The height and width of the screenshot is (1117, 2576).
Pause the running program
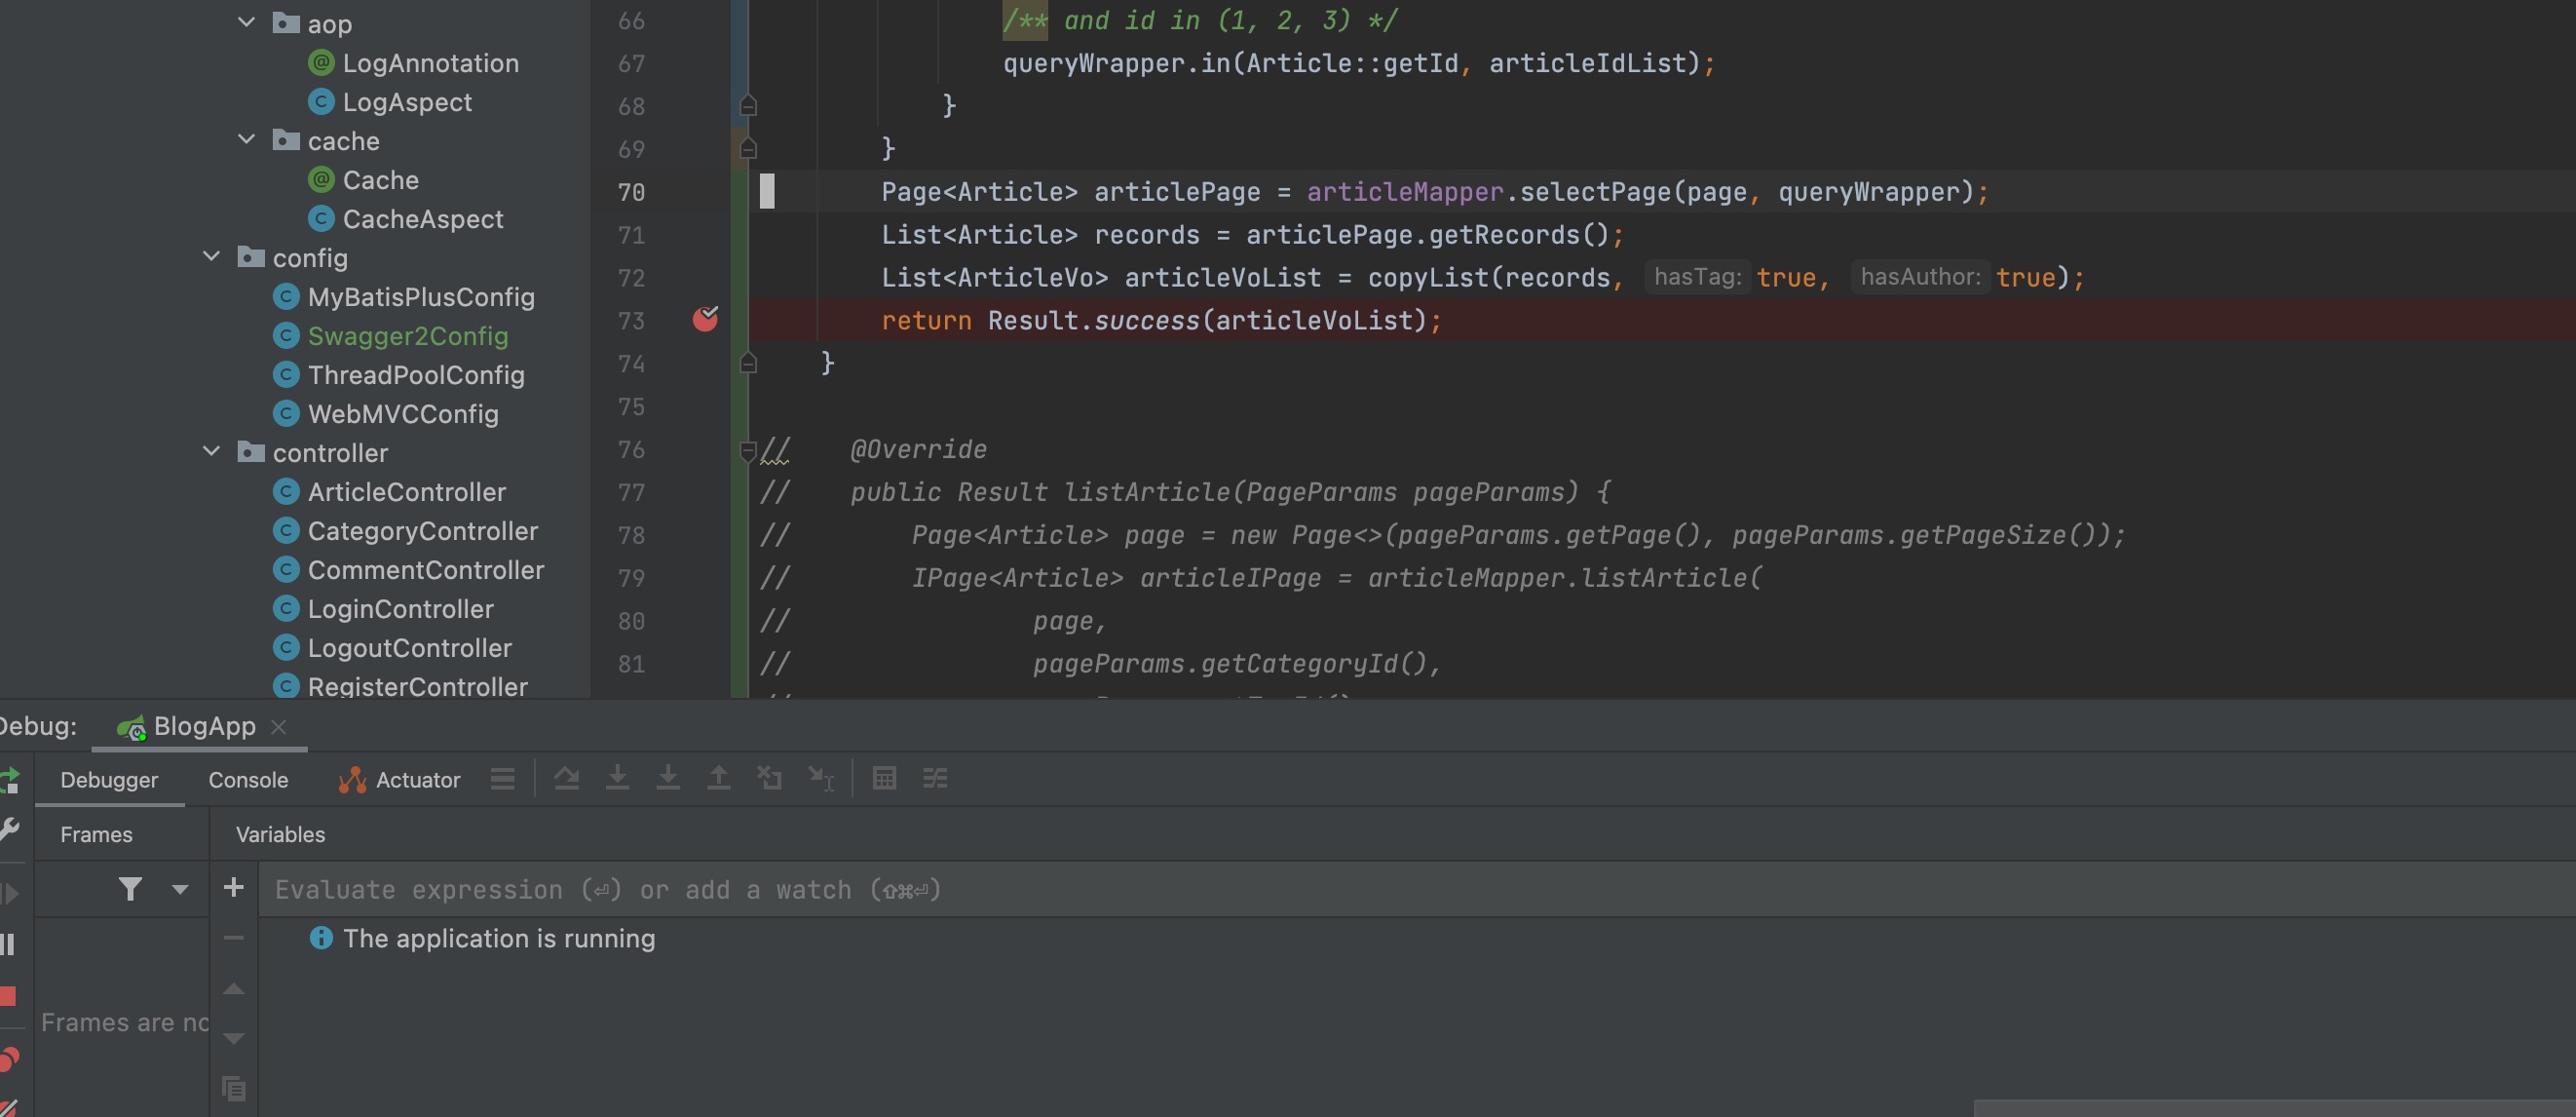coord(8,944)
